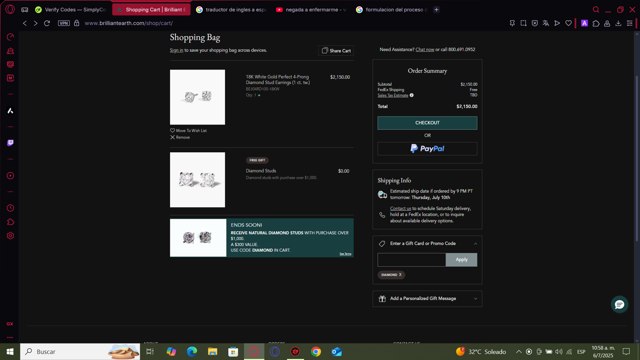Click the pin icon in the address bar toolbar

[512, 23]
